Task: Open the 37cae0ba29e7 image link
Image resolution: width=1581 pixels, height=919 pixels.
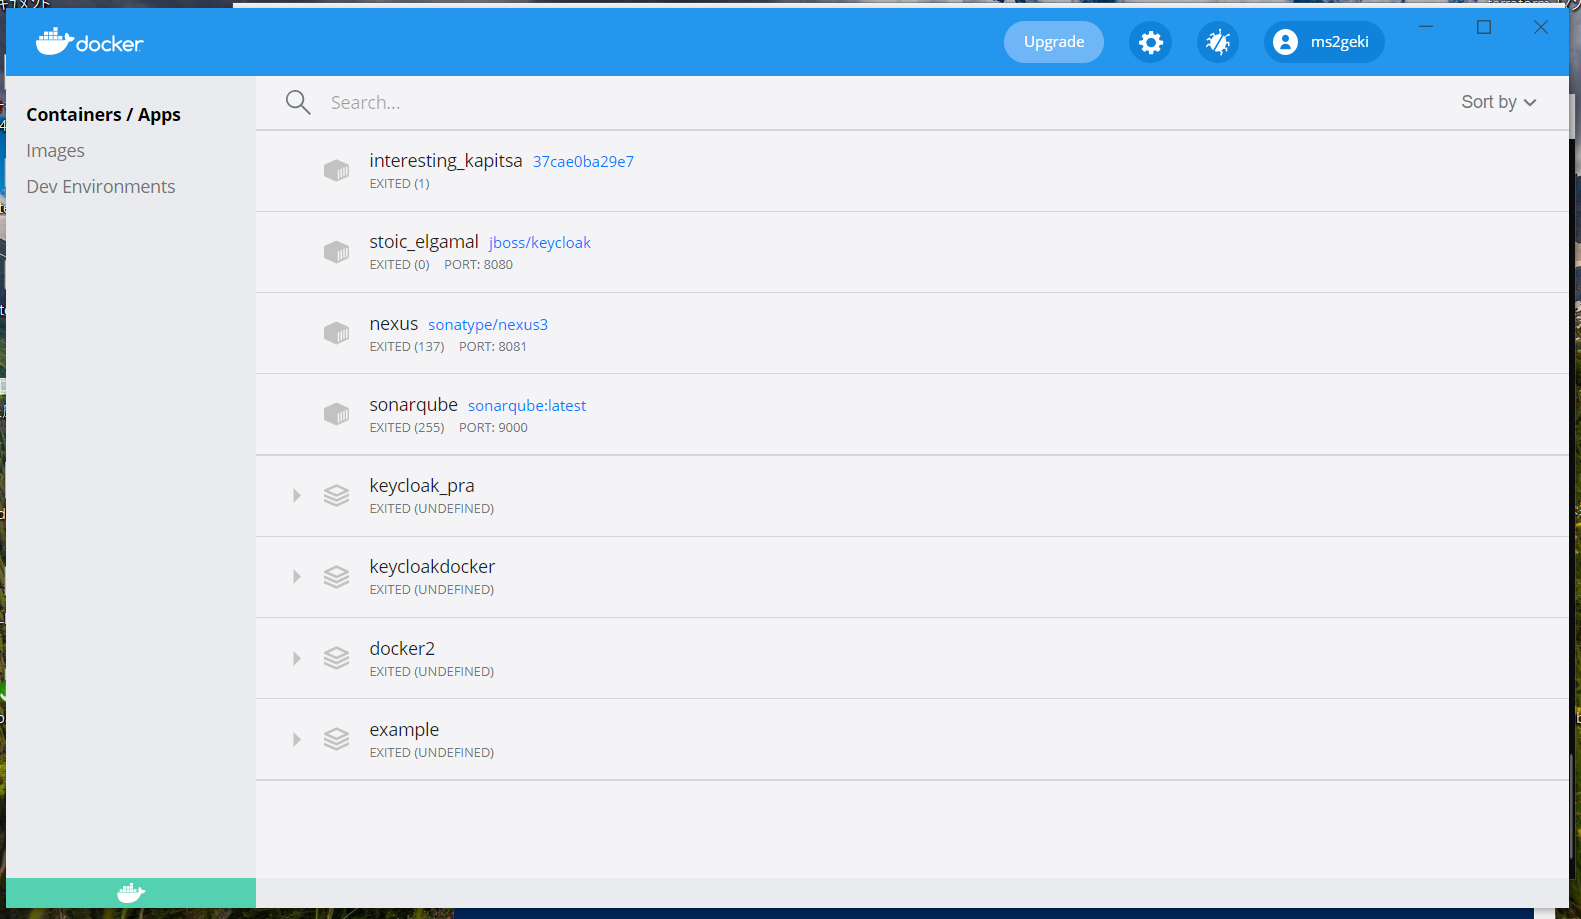Action: click(x=583, y=161)
